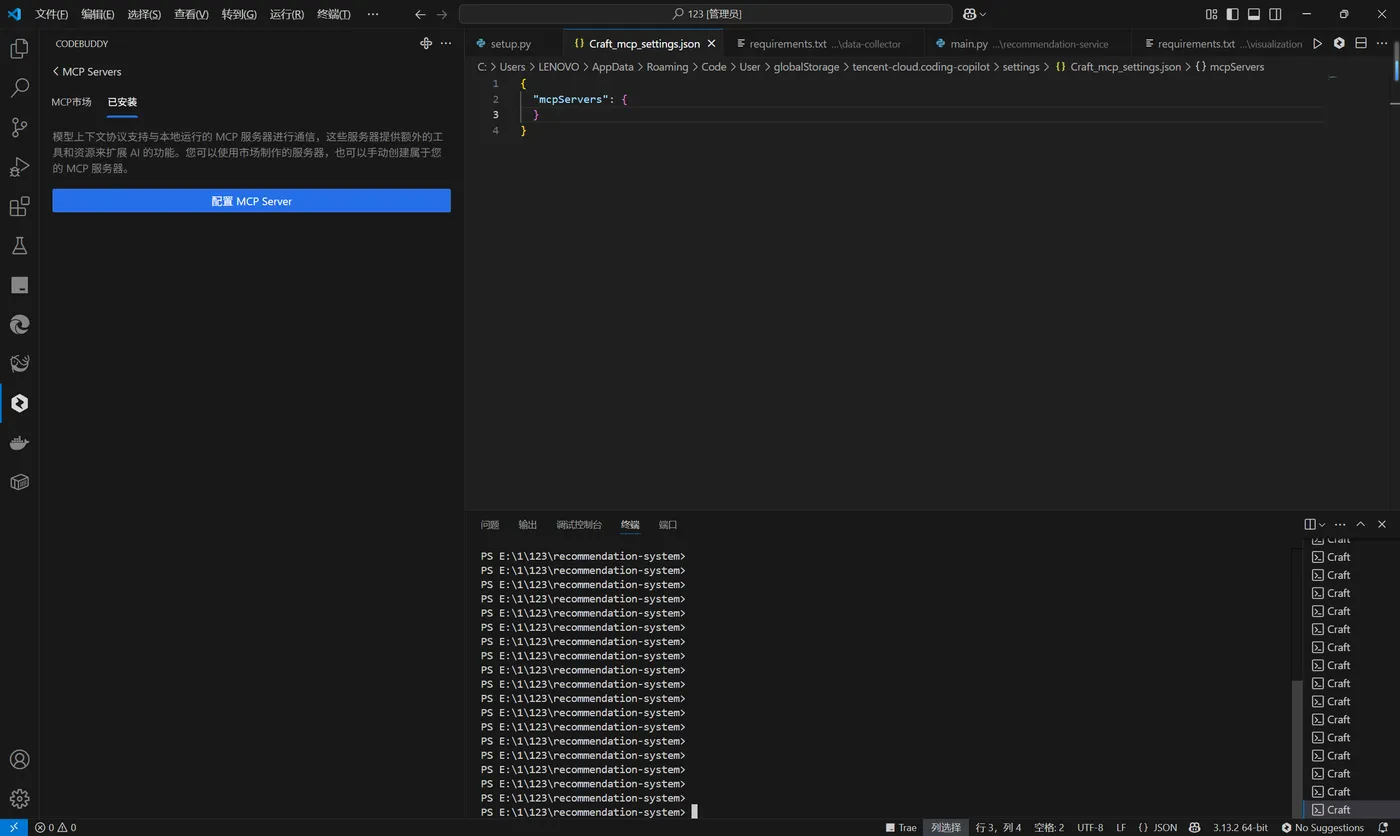The width and height of the screenshot is (1400, 836).
Task: Open the launch profile dropdown beside split terminal
Action: tap(1322, 524)
